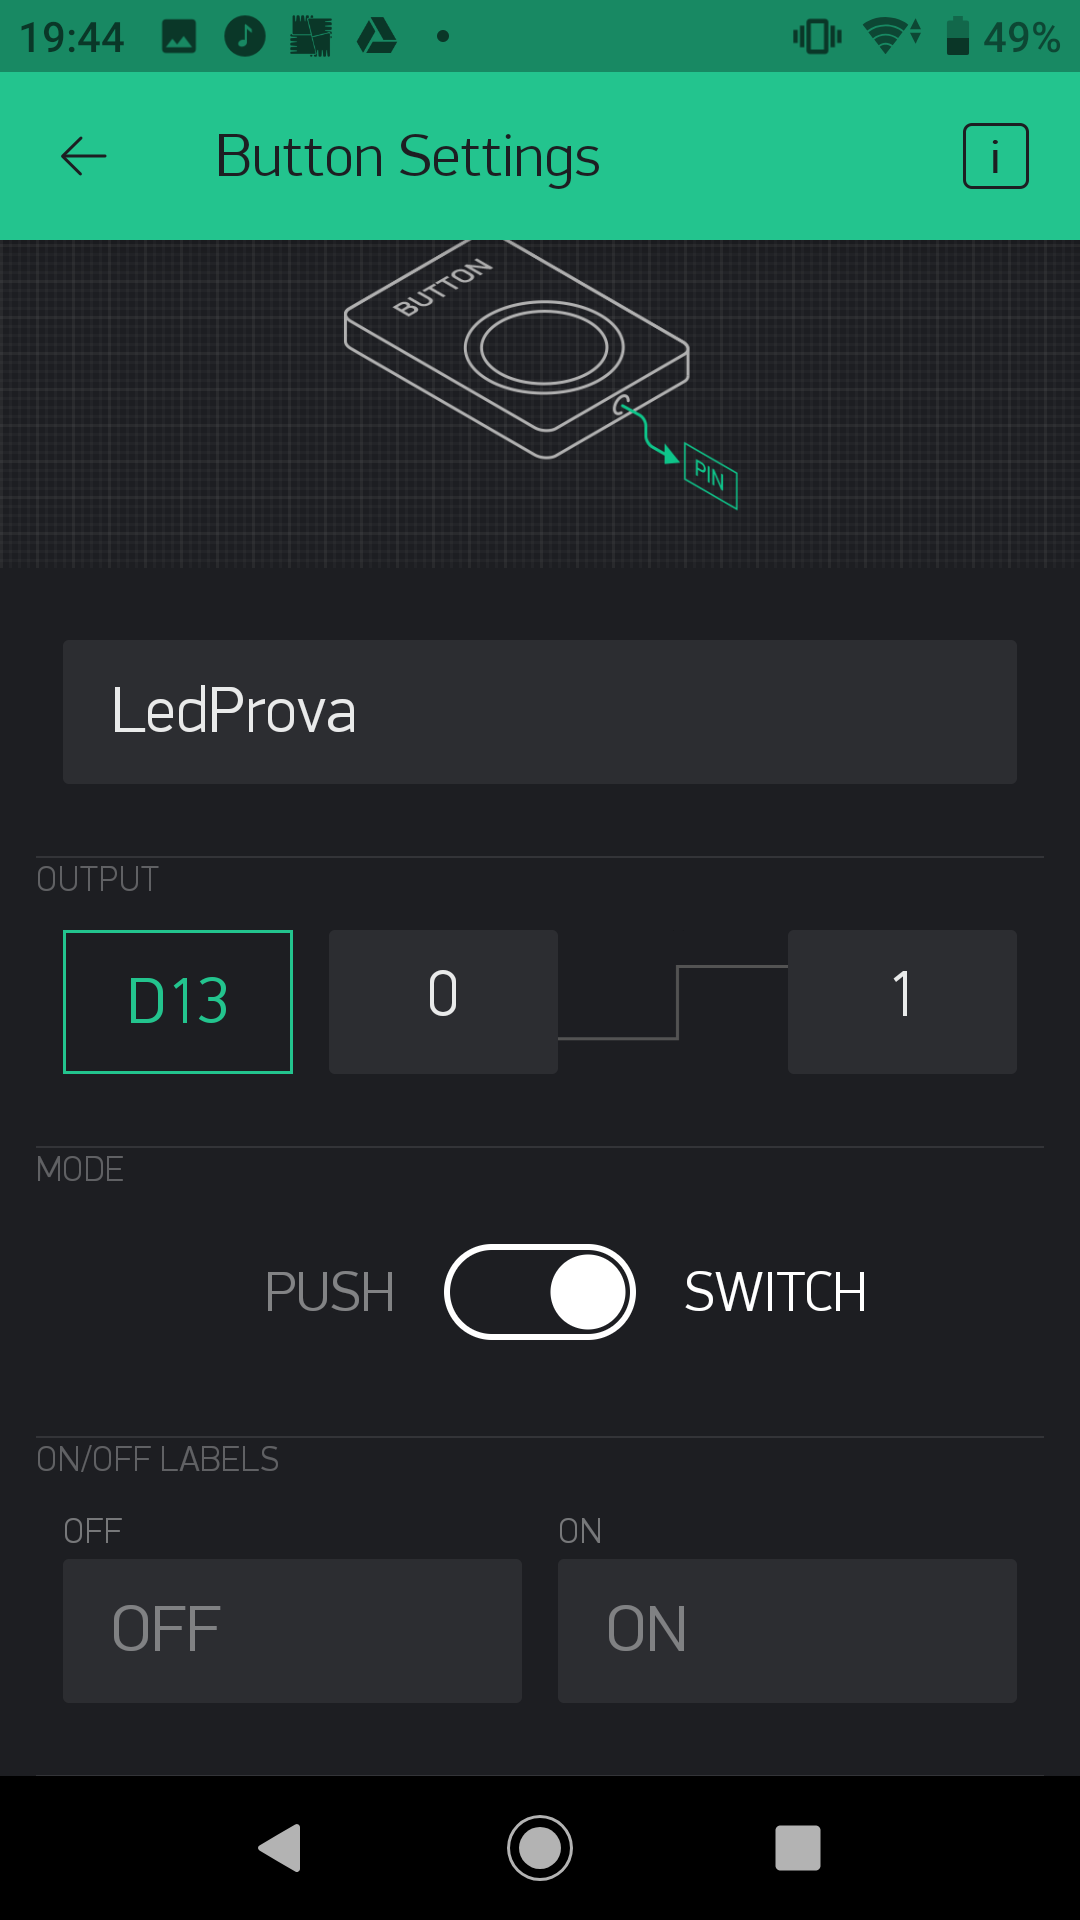Edit the LedProva name field
Image resolution: width=1080 pixels, height=1920 pixels.
(540, 712)
